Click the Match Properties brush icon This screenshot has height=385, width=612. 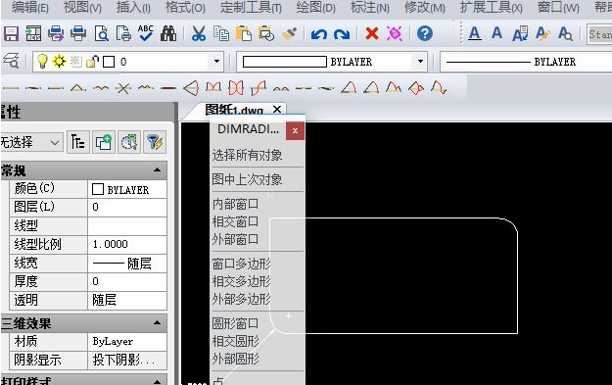290,34
